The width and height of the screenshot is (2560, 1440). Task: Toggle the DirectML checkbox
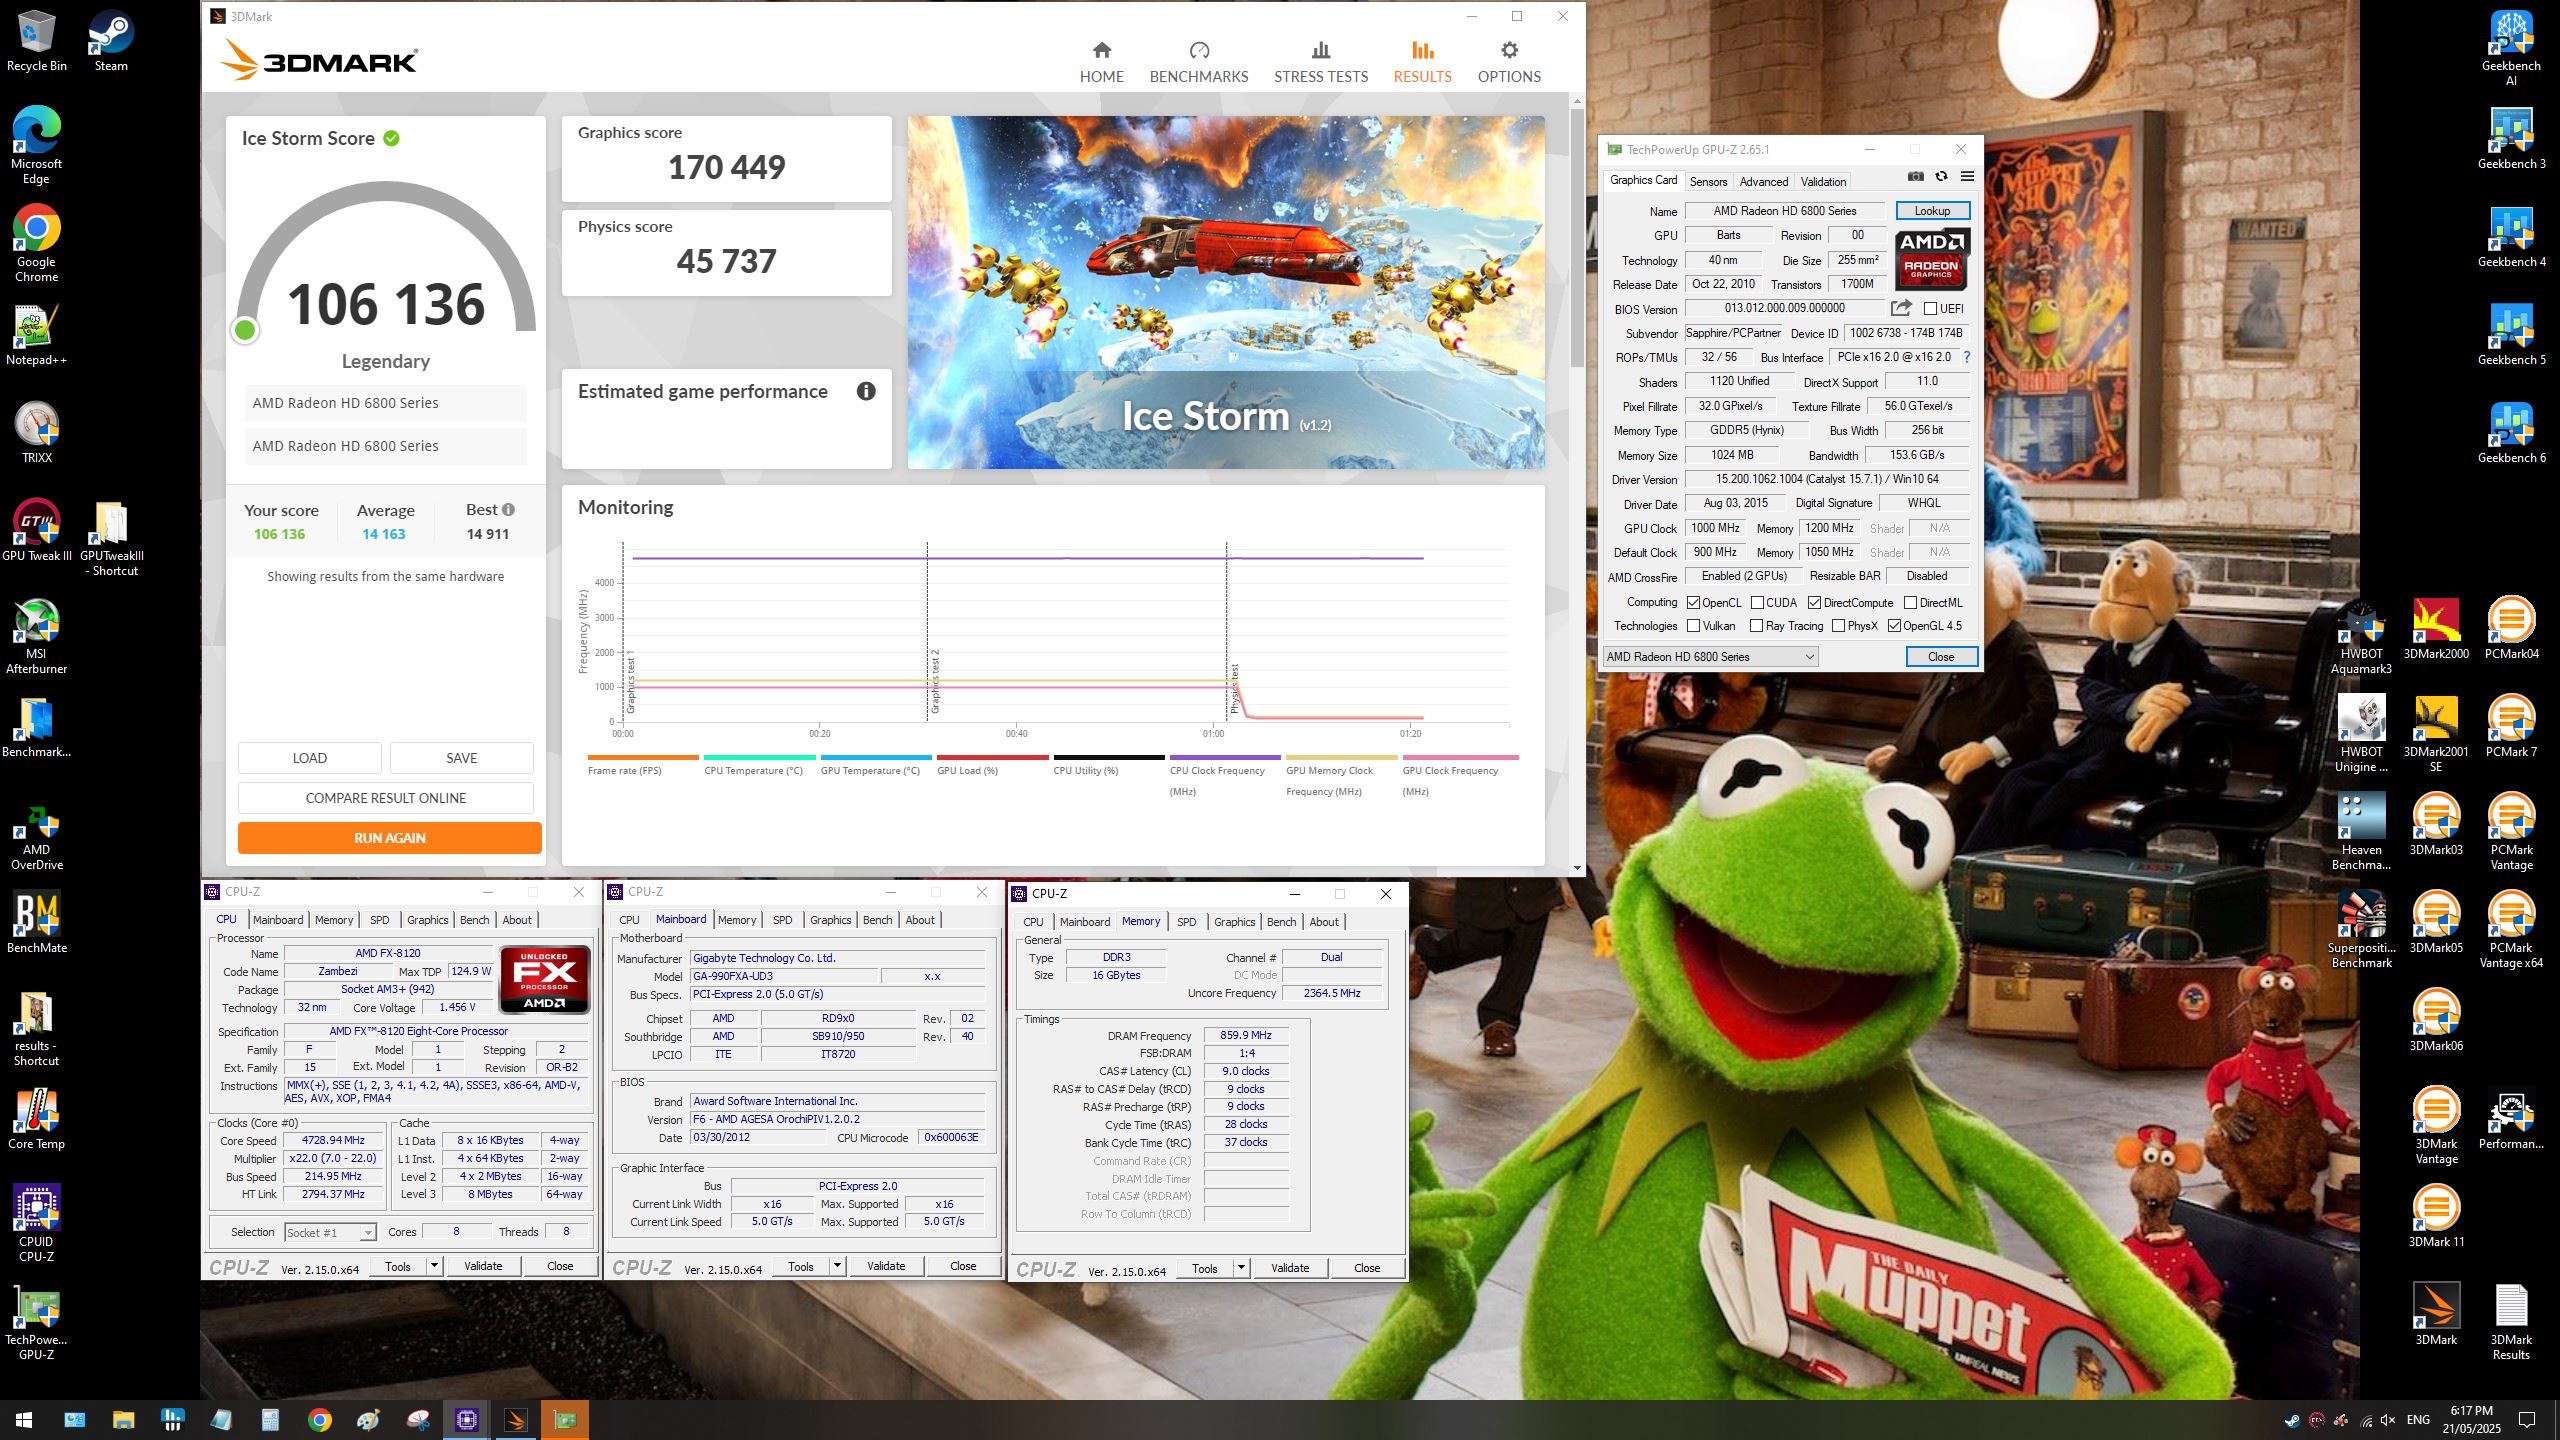(x=1910, y=603)
